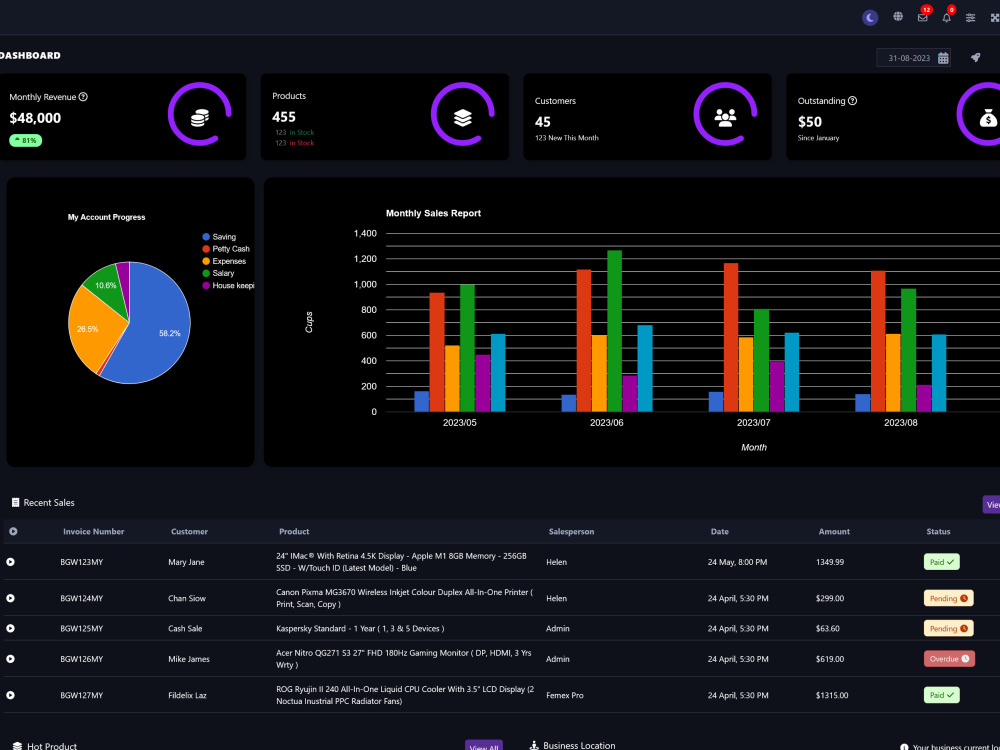Image resolution: width=1000 pixels, height=750 pixels.
Task: Click the 81% growth badge
Action: pos(26,140)
